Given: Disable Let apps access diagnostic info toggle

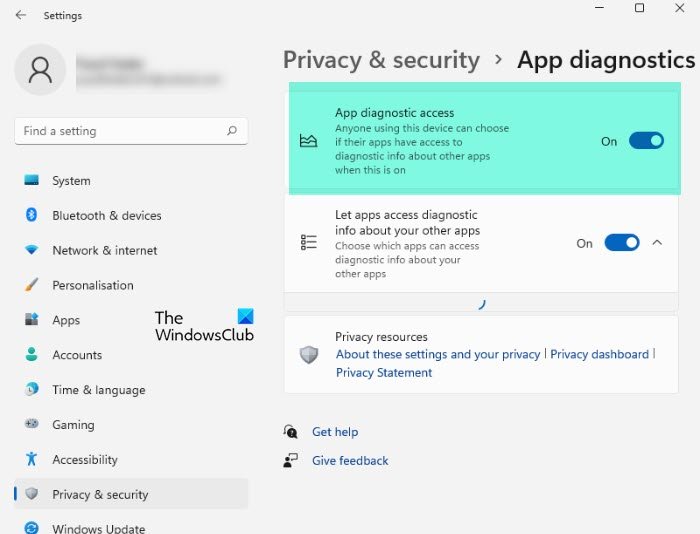Looking at the screenshot, I should tap(622, 243).
